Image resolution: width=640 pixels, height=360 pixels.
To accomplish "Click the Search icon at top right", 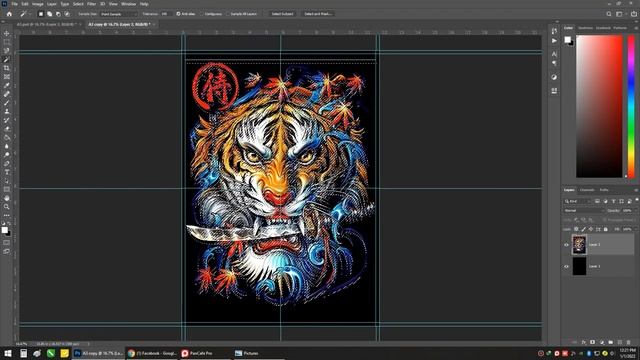I will [609, 14].
